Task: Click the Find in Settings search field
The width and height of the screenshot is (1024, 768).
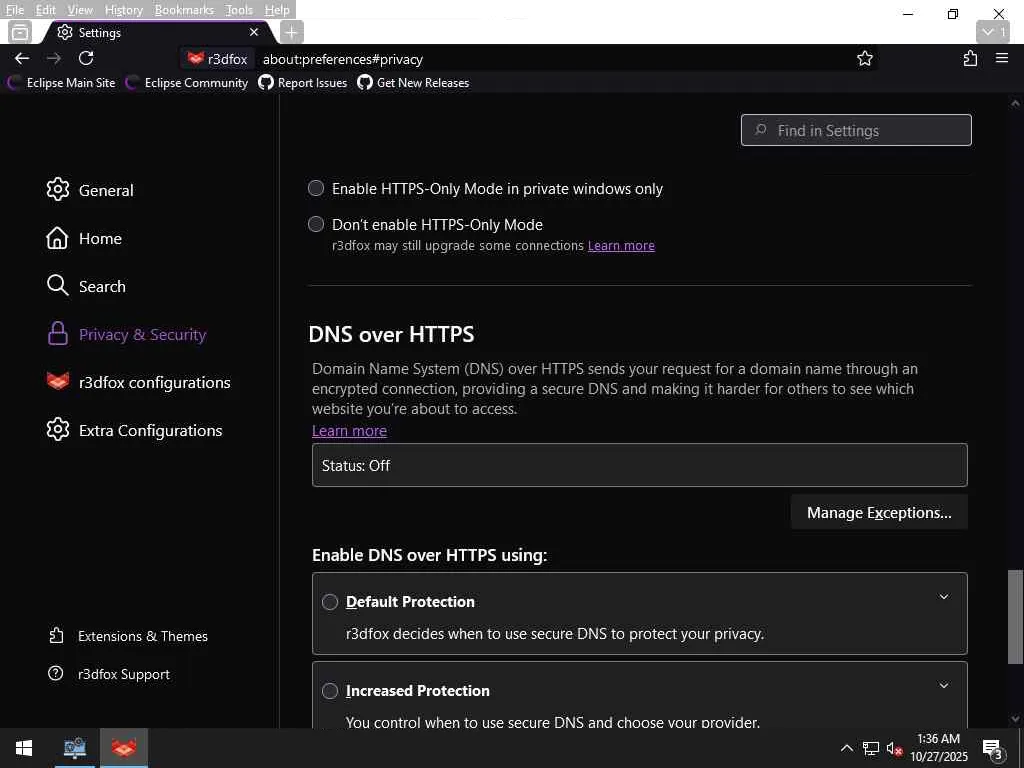Action: (x=856, y=130)
